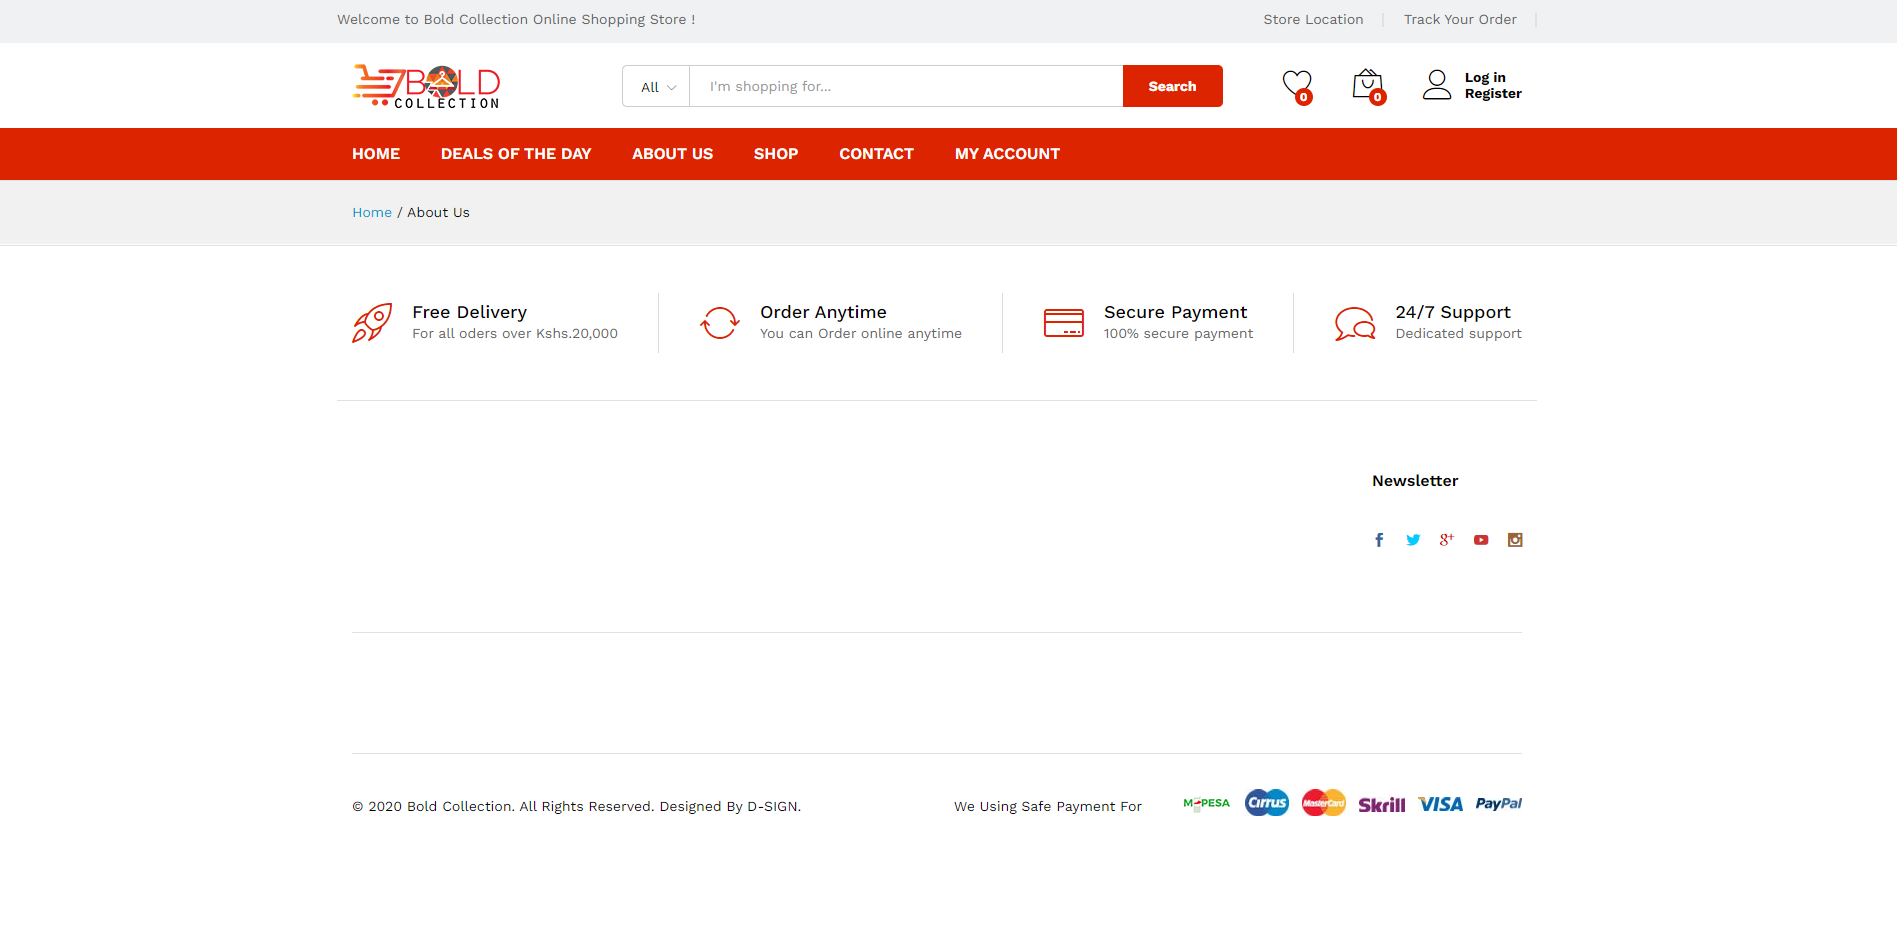Open the Instagram social icon
The height and width of the screenshot is (934, 1897).
(1515, 540)
